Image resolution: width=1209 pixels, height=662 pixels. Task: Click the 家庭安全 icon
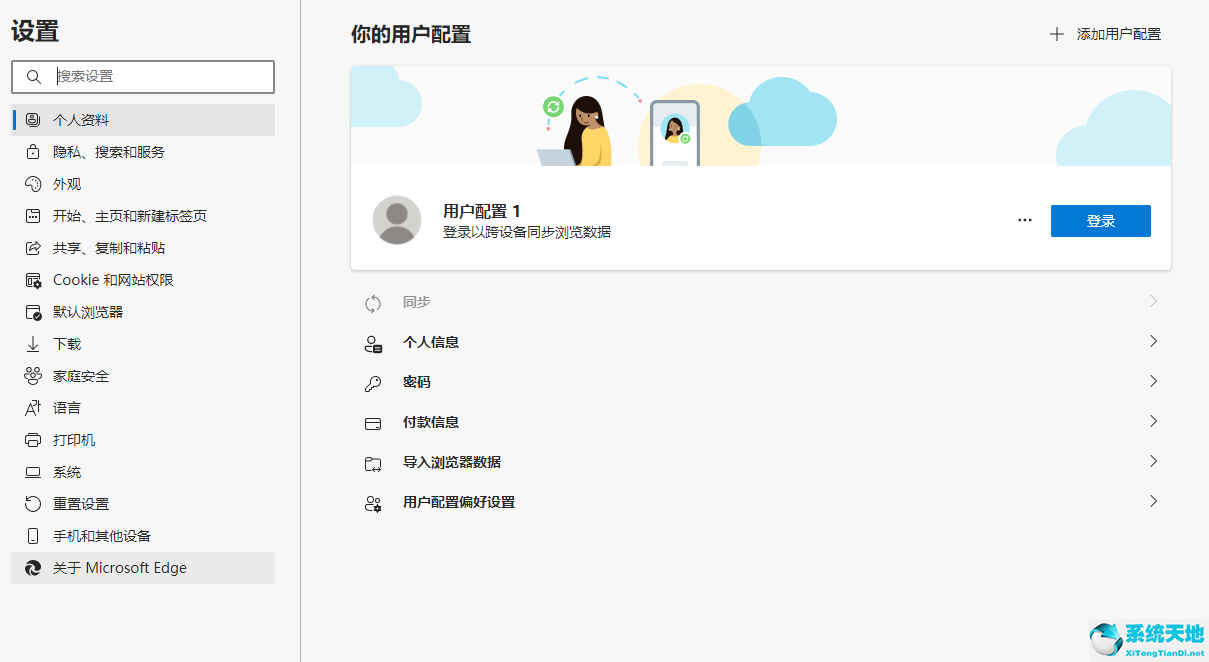click(33, 375)
